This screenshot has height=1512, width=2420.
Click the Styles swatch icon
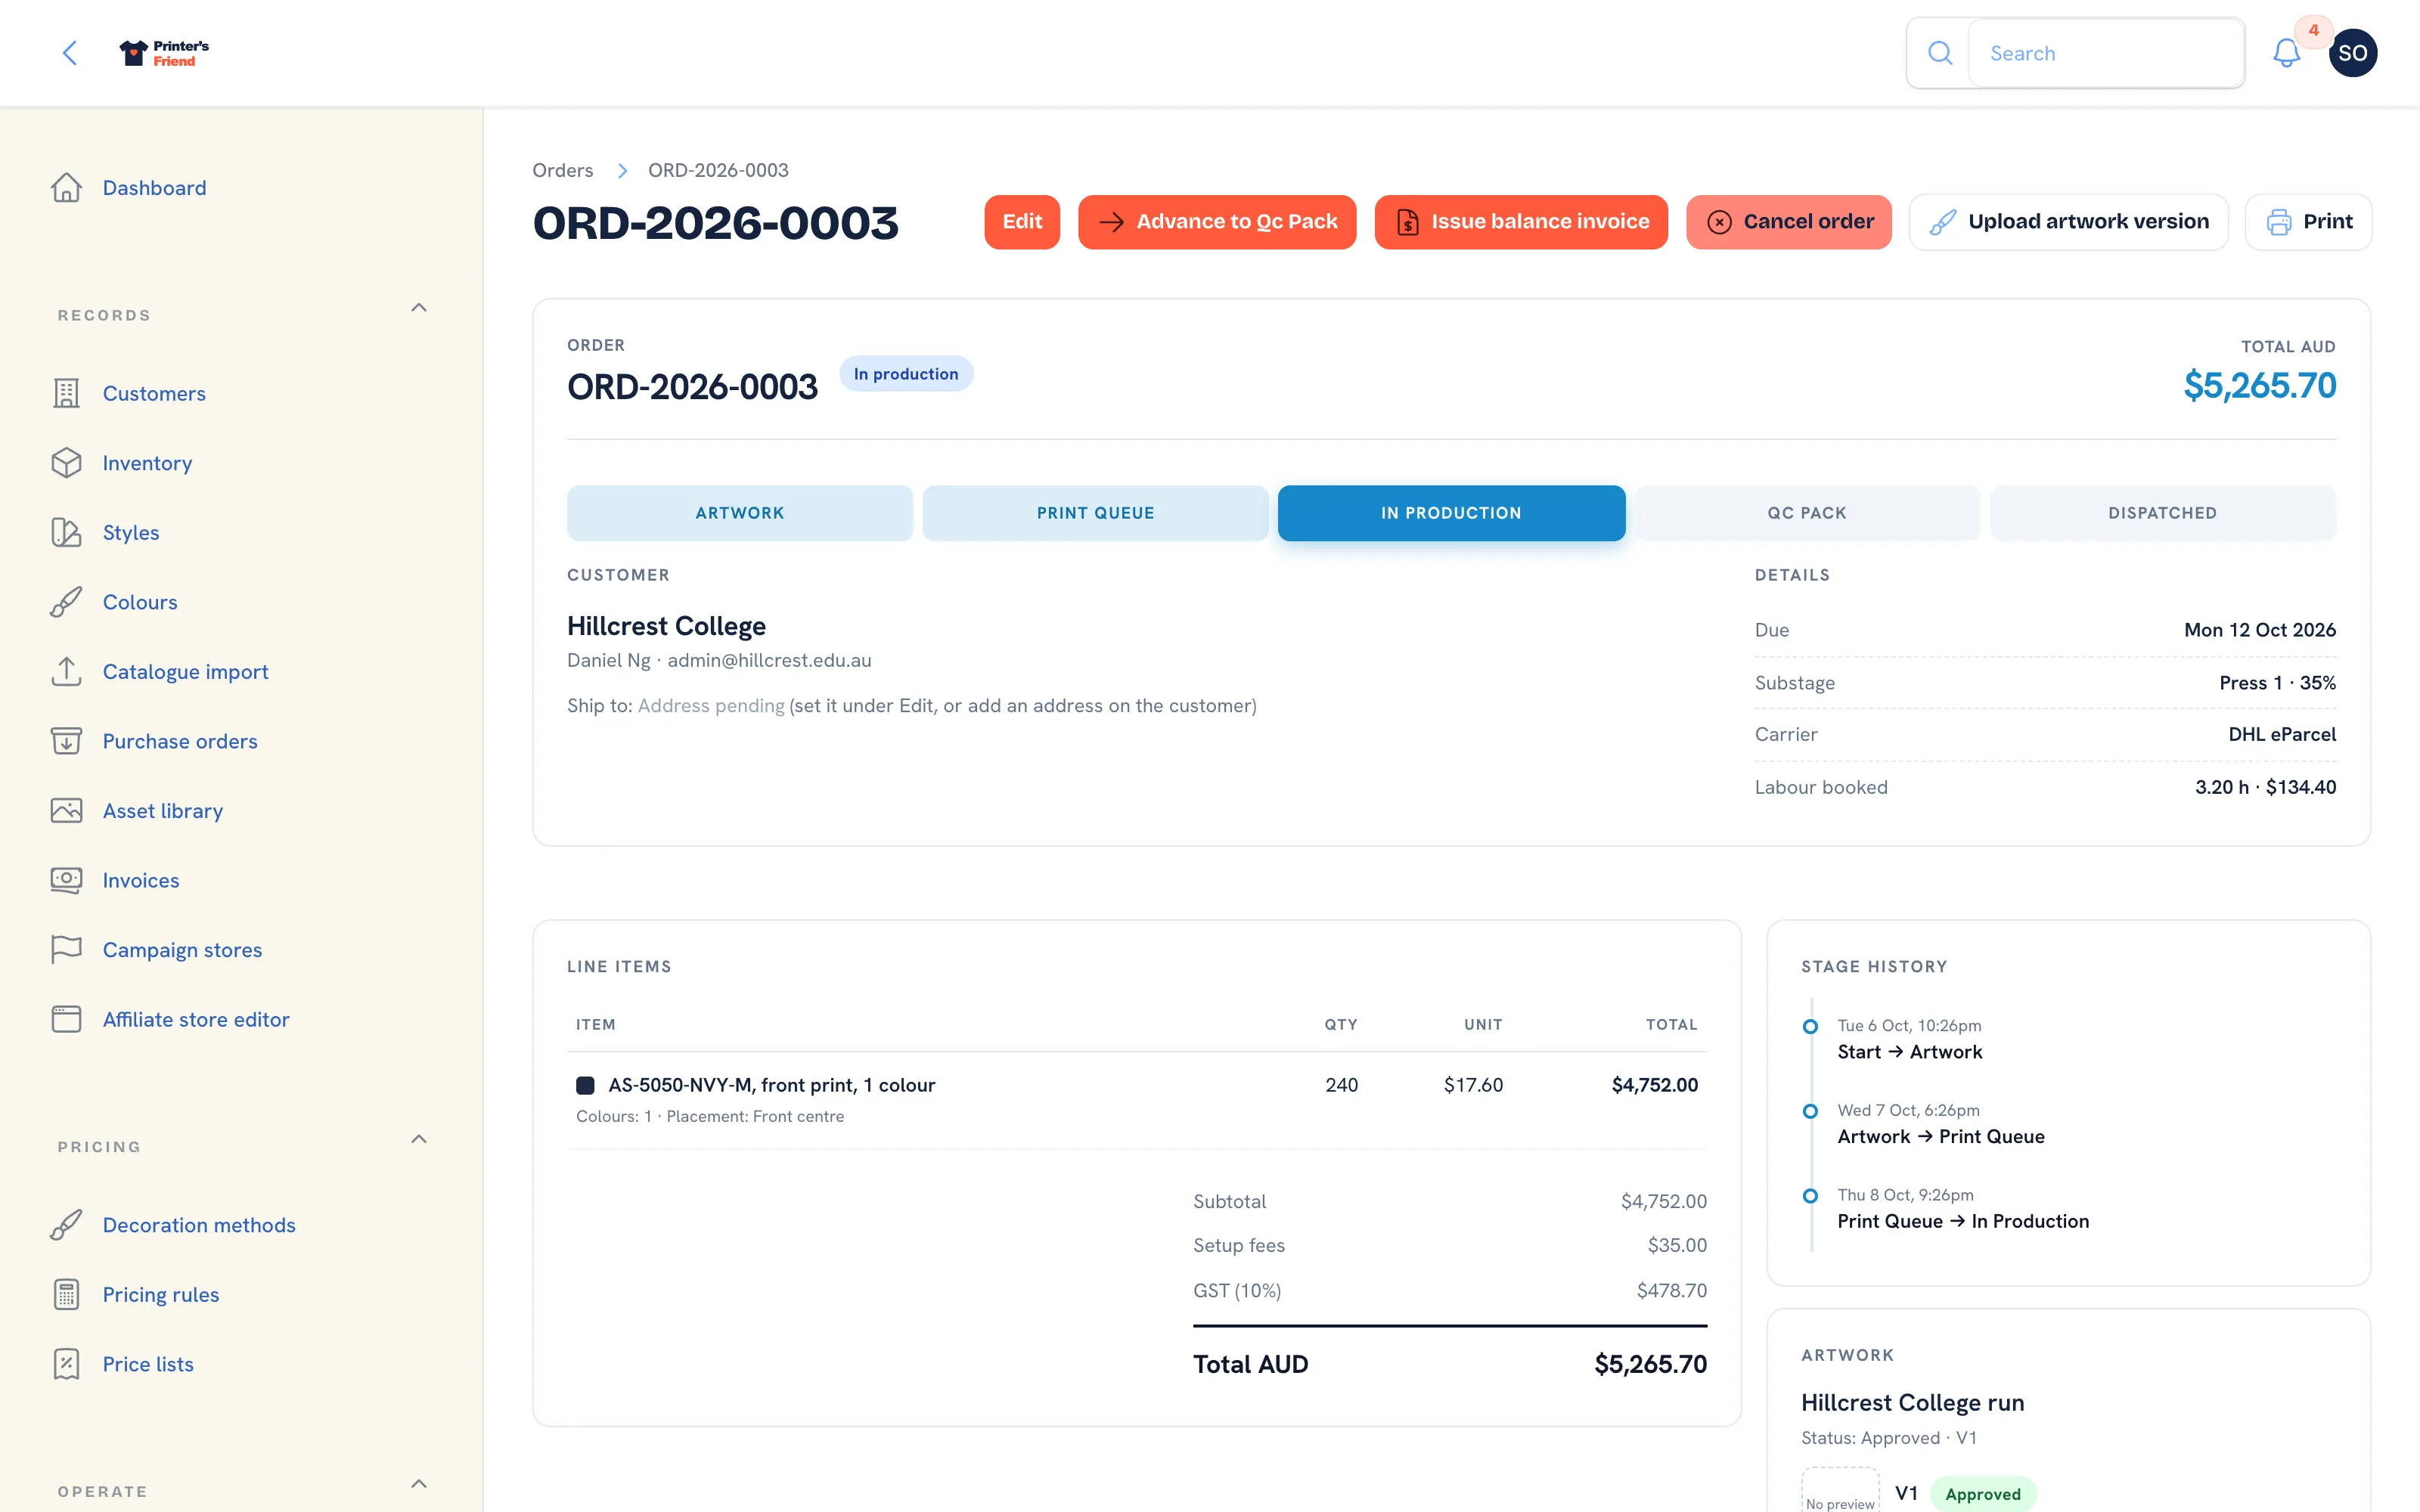(66, 532)
